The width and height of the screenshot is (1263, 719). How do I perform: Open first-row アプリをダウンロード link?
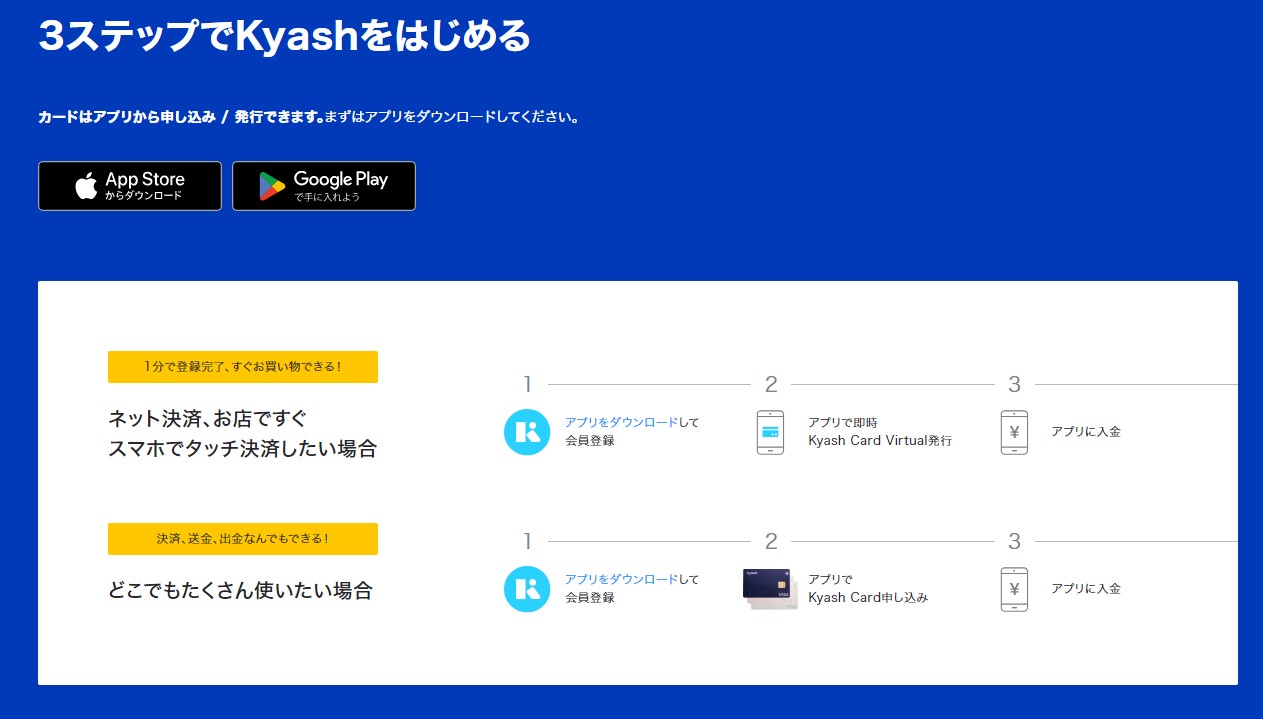point(621,422)
